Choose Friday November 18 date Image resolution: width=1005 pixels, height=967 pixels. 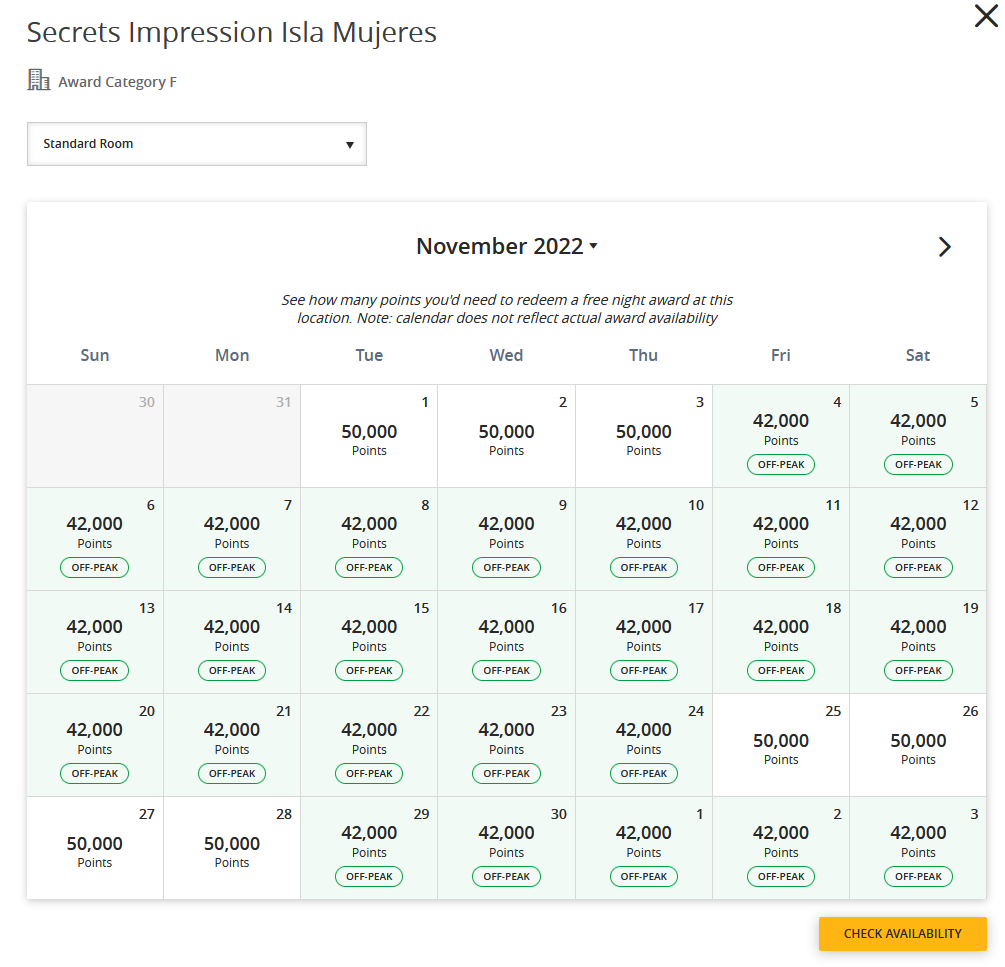coord(781,642)
